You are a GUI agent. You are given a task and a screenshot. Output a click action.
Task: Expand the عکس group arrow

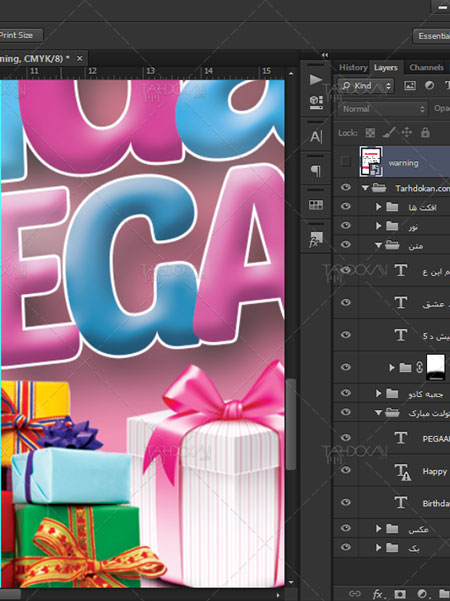(379, 529)
